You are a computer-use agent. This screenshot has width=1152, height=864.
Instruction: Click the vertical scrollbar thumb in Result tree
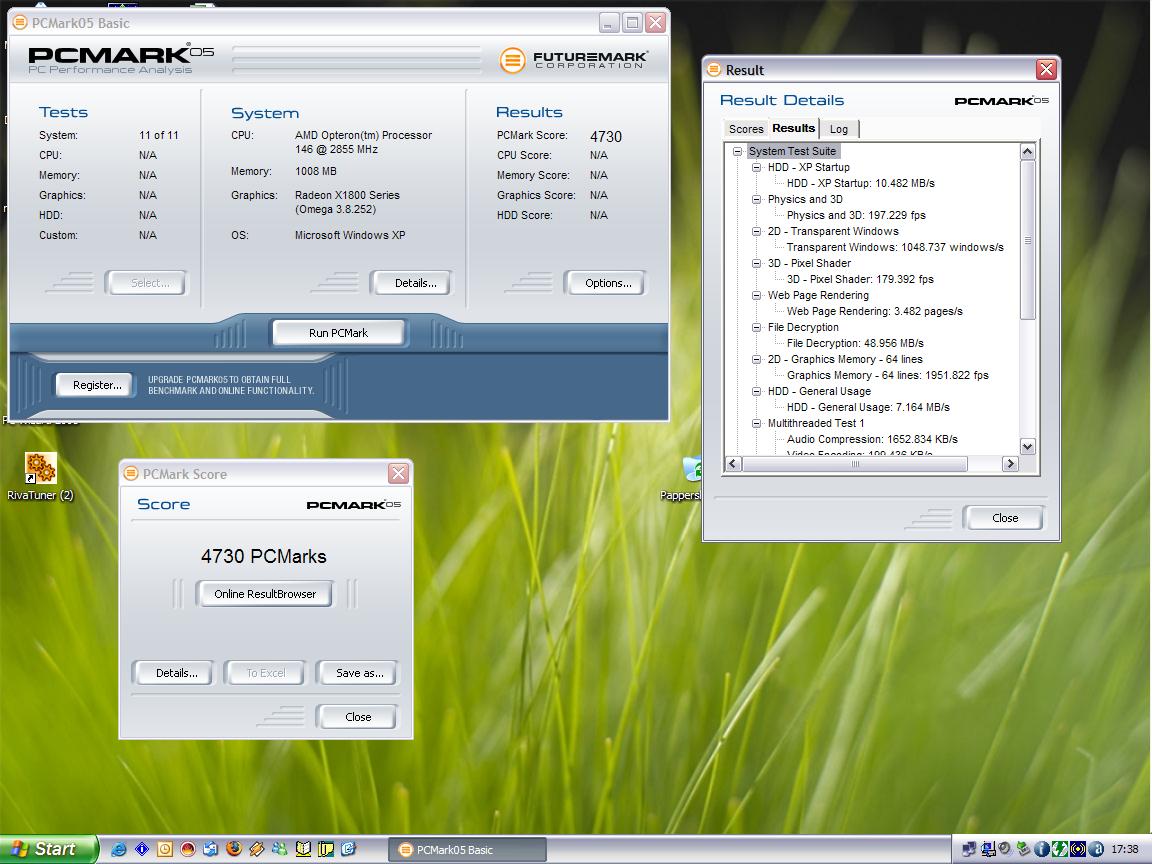coord(1028,240)
